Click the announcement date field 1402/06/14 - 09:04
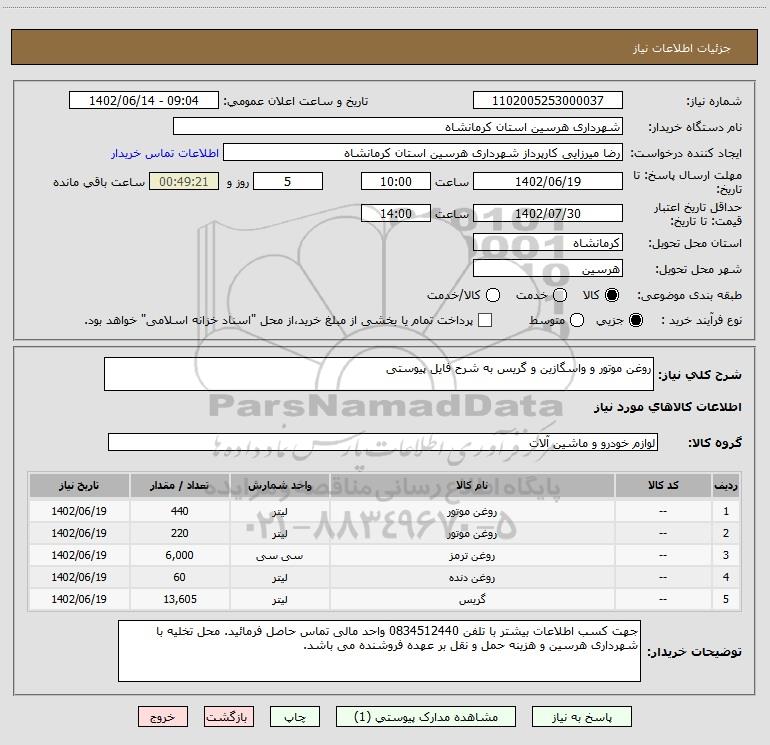This screenshot has width=770, height=745. 144,101
